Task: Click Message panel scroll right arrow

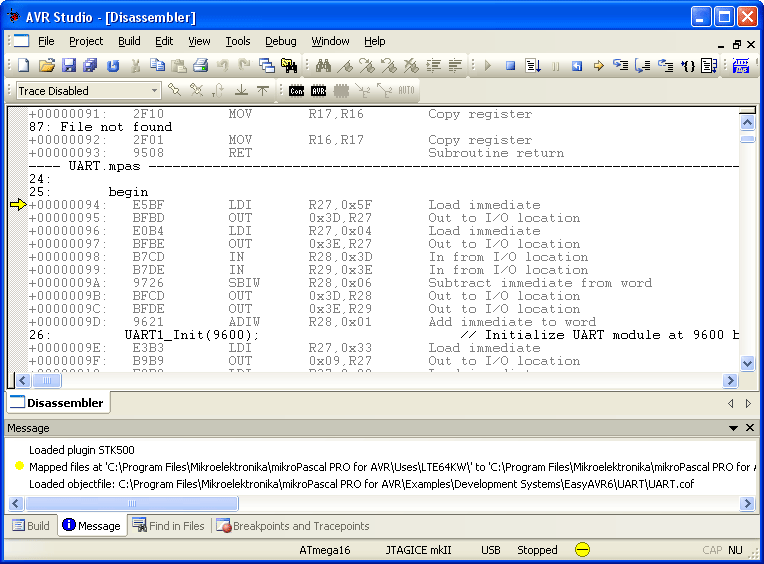Action: click(x=747, y=503)
